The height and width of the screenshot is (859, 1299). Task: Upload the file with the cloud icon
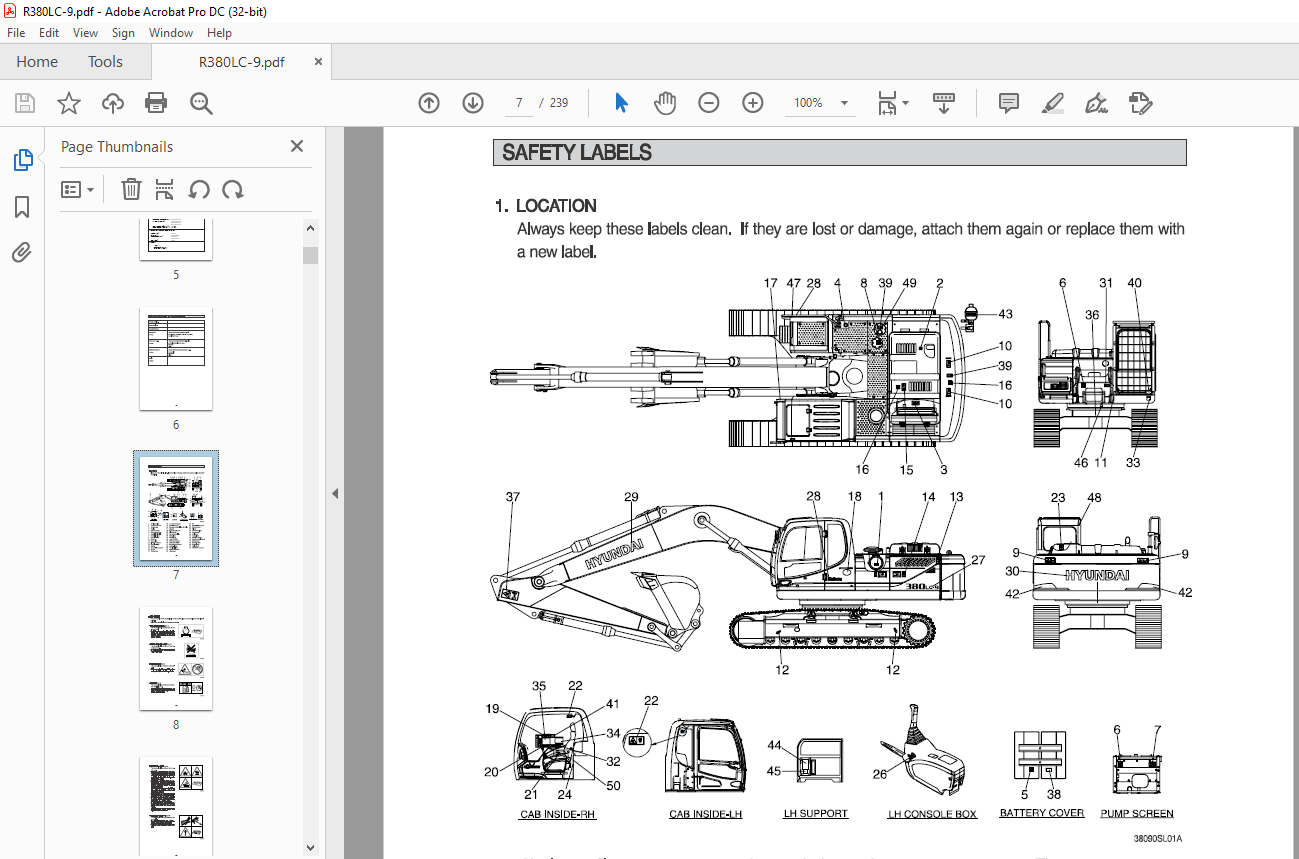112,103
